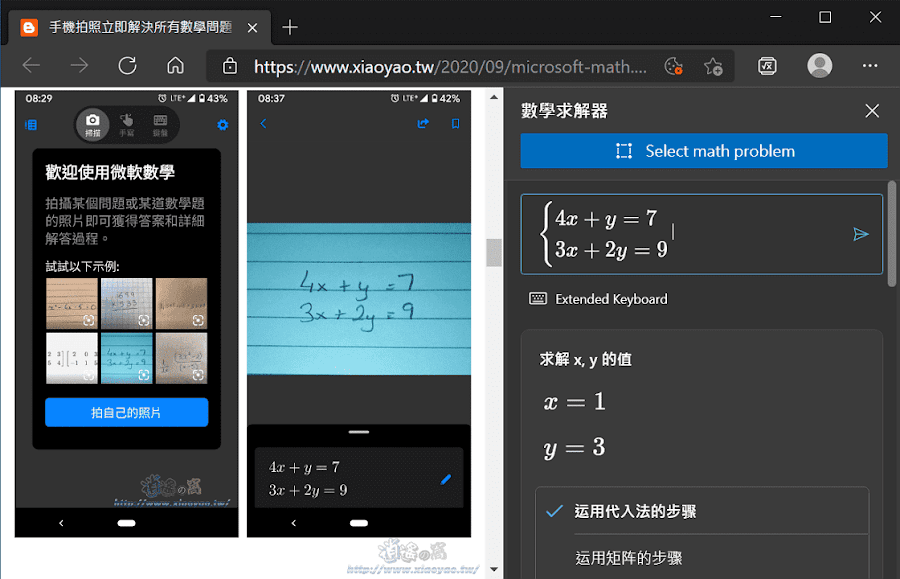This screenshot has width=900, height=579.
Task: Select the top right brown sample thumbnail
Action: [181, 304]
